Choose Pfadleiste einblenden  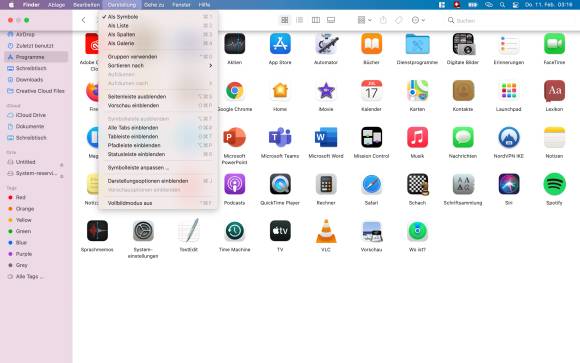point(158,145)
